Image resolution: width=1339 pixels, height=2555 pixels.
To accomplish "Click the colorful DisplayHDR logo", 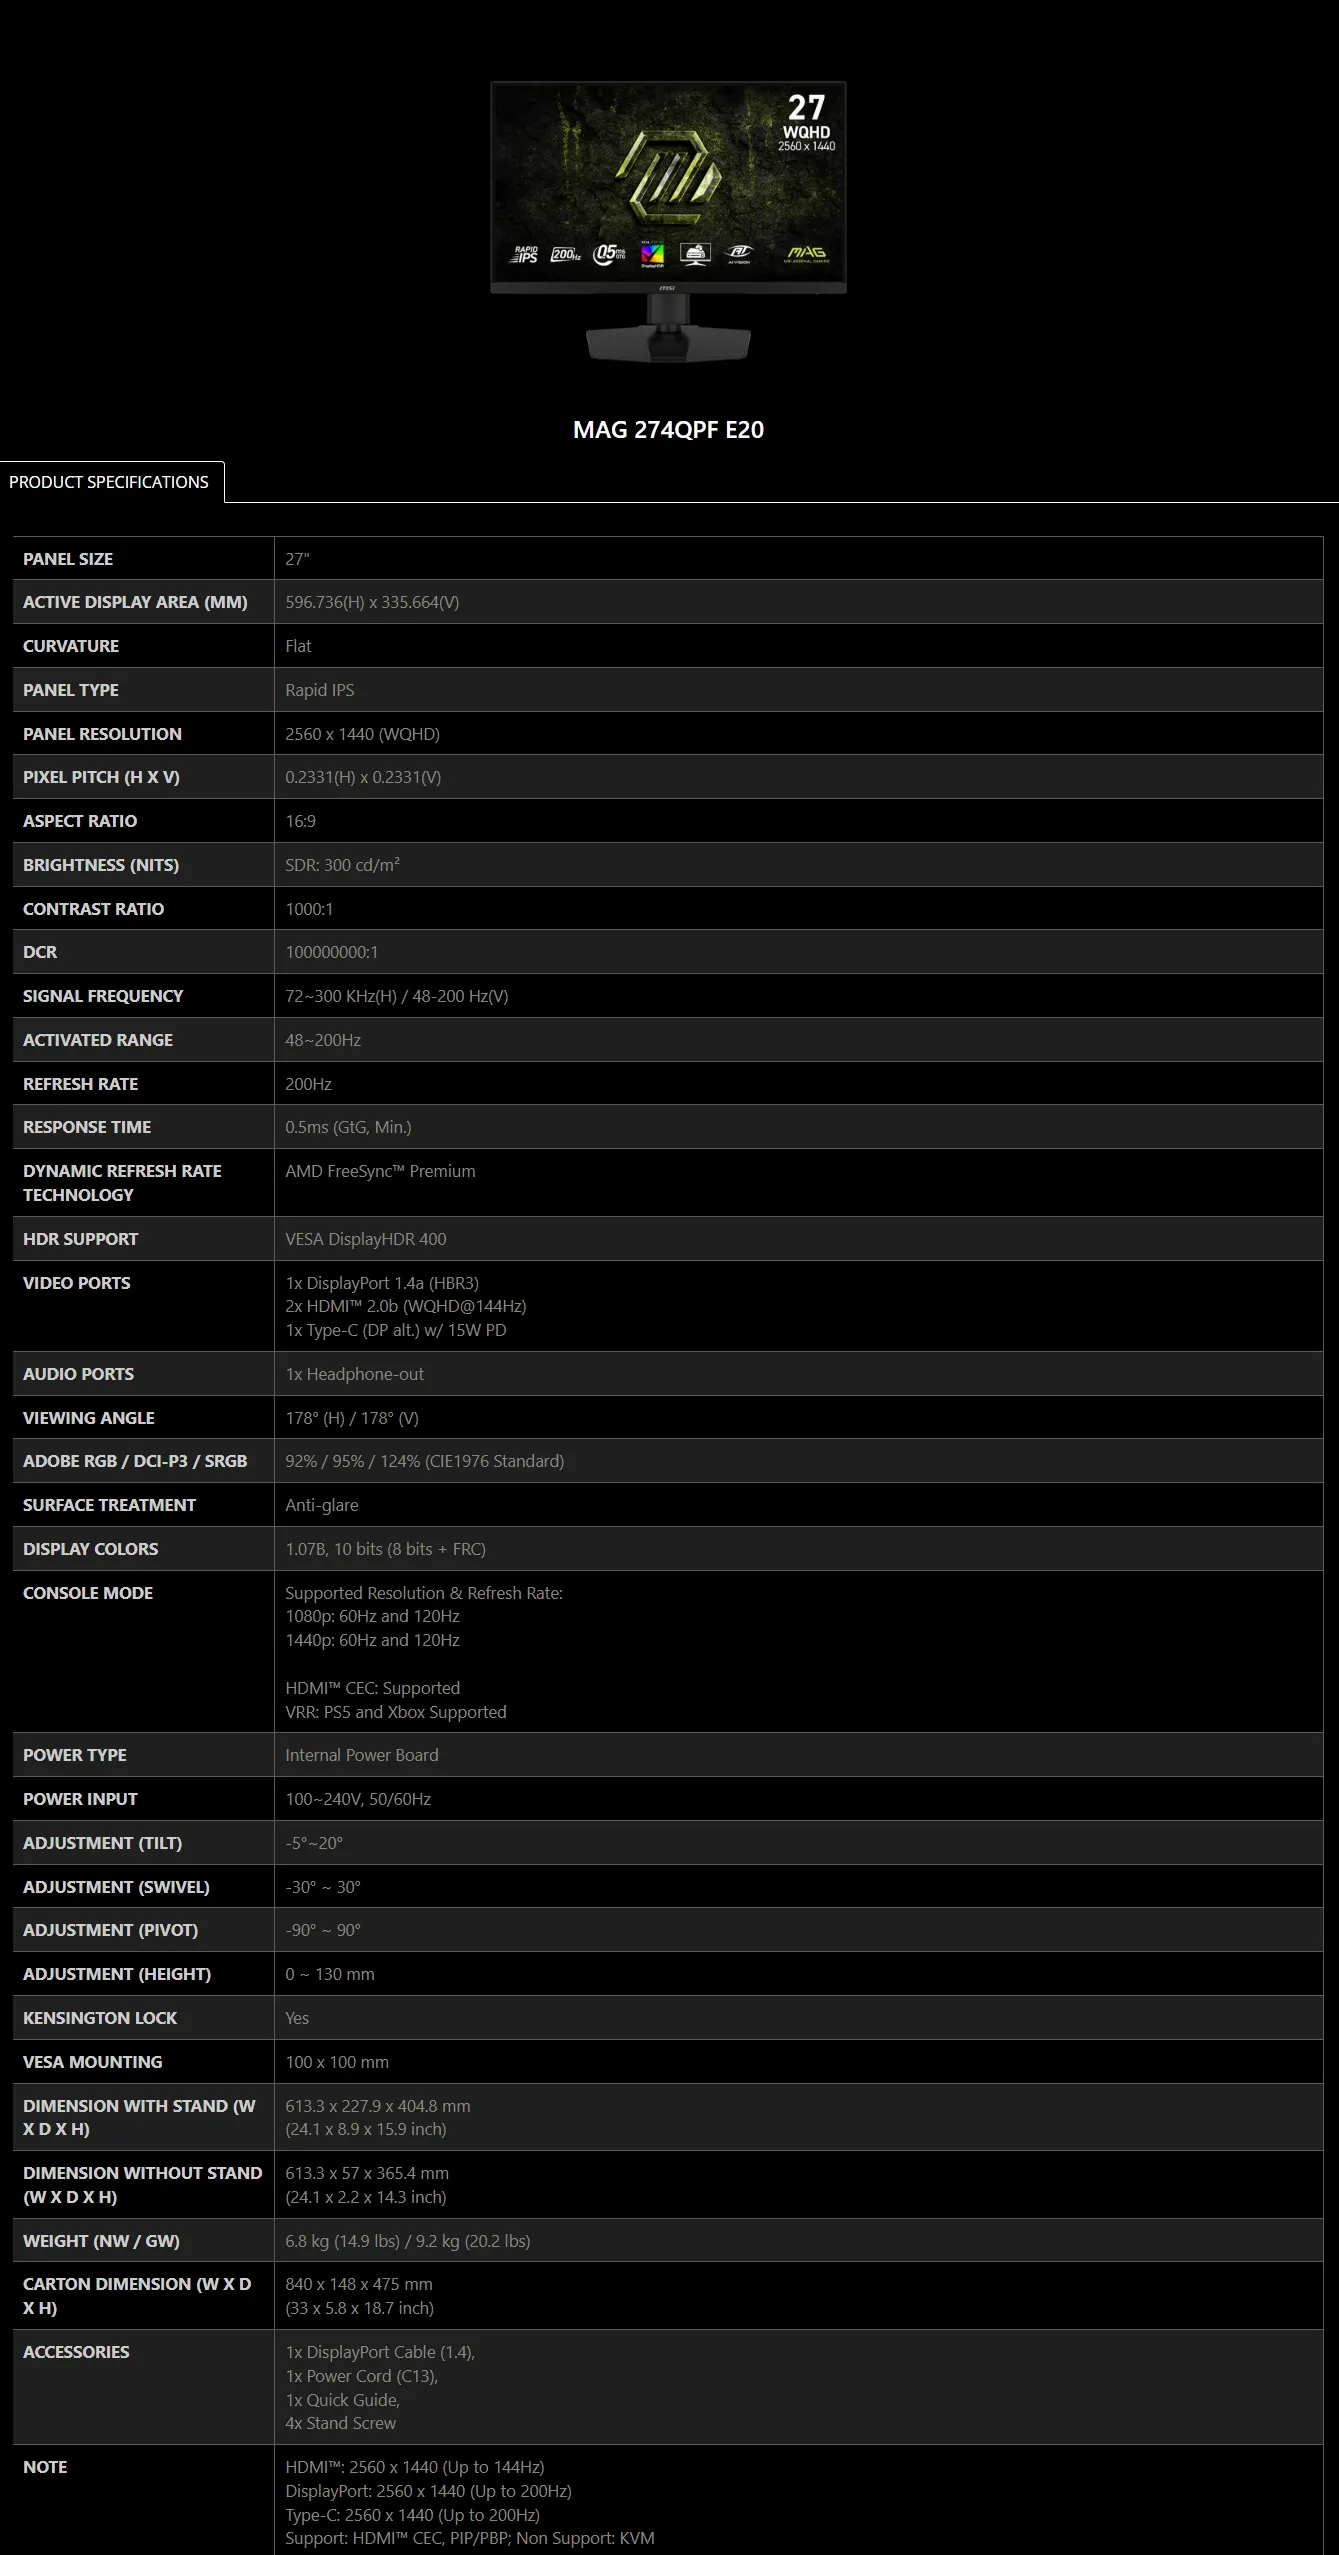I will pyautogui.click(x=652, y=255).
